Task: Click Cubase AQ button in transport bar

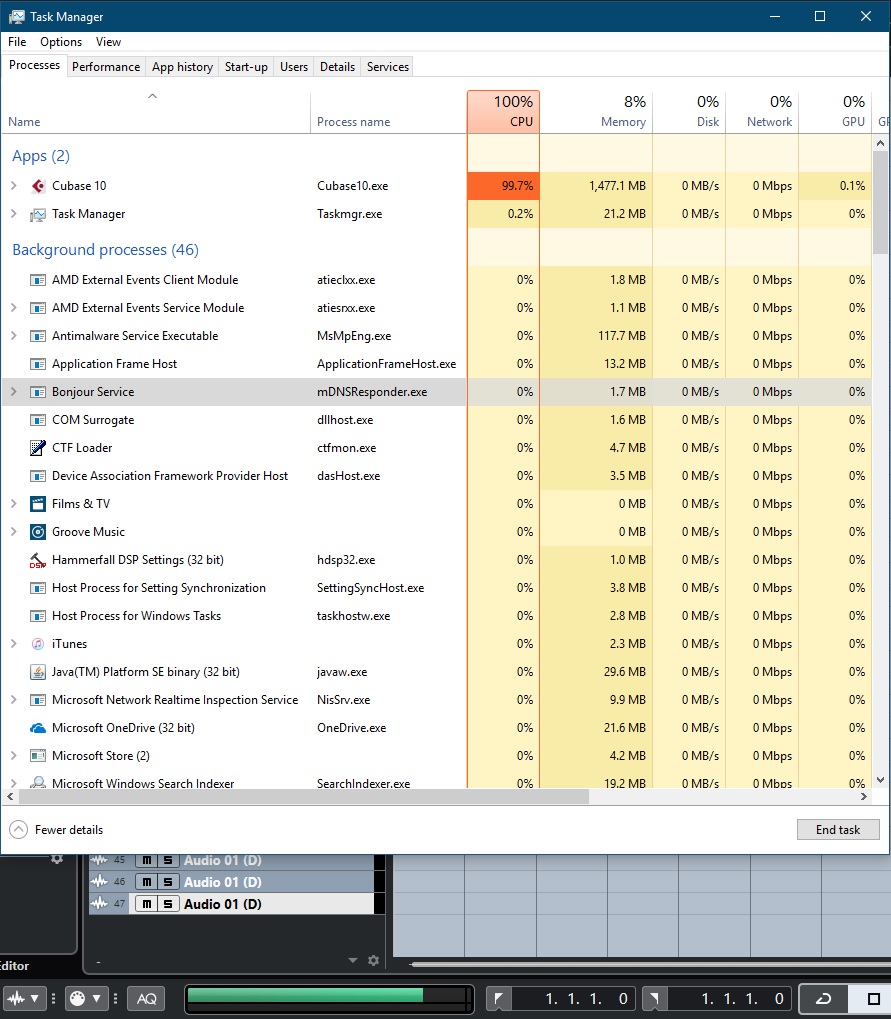Action: coord(146,998)
